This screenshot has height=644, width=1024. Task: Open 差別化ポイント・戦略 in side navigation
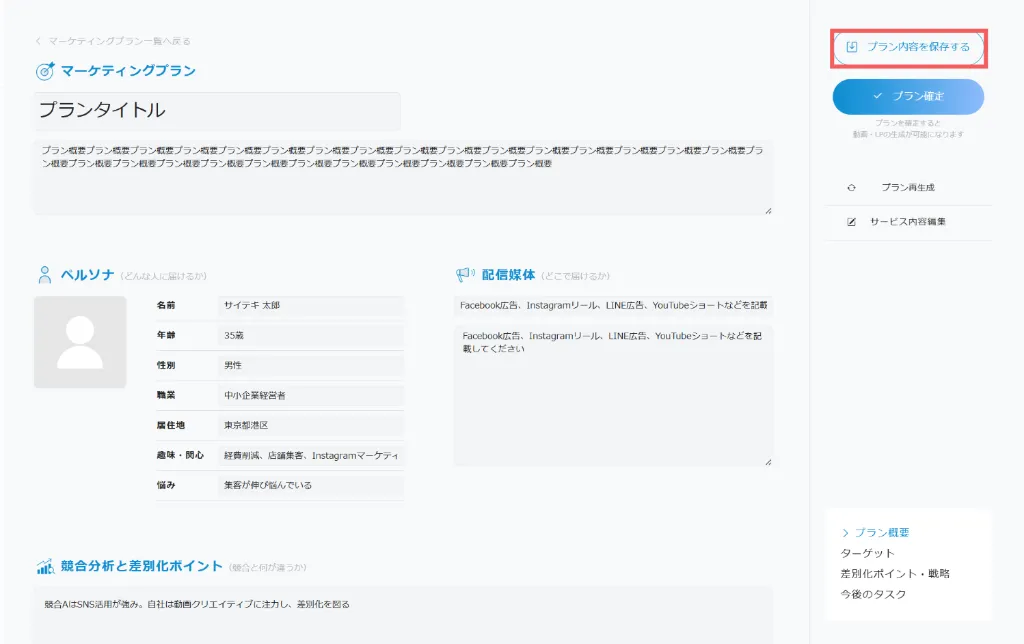point(895,574)
